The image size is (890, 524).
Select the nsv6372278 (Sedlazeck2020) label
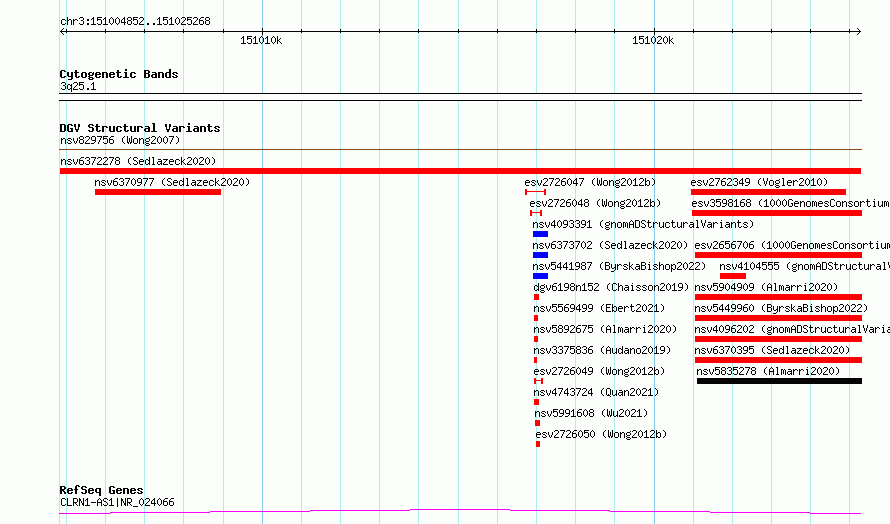point(138,161)
